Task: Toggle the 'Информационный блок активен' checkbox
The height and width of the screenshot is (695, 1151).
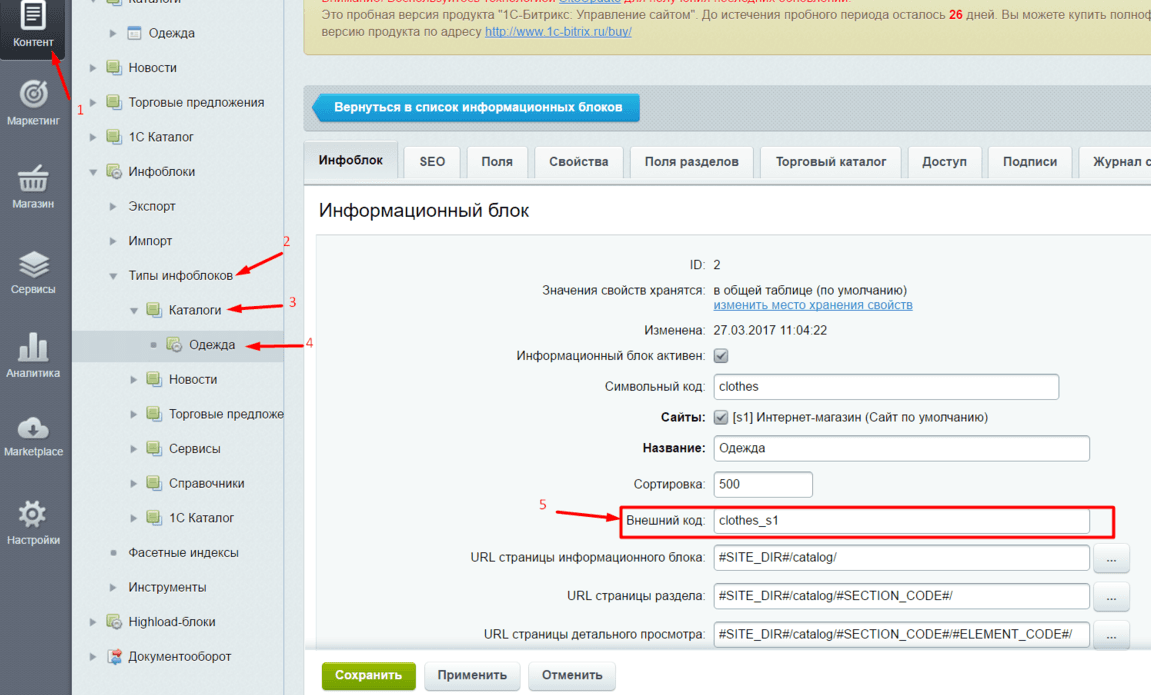Action: point(721,356)
